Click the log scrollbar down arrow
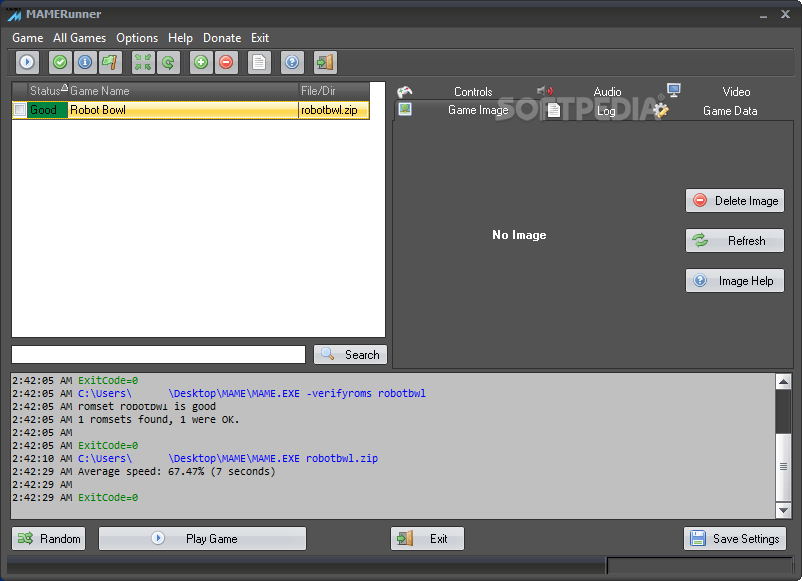Viewport: 802px width, 581px height. coord(783,510)
